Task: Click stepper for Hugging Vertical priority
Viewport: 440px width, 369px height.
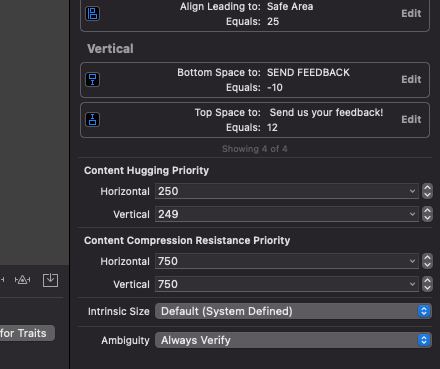Action: 427,214
